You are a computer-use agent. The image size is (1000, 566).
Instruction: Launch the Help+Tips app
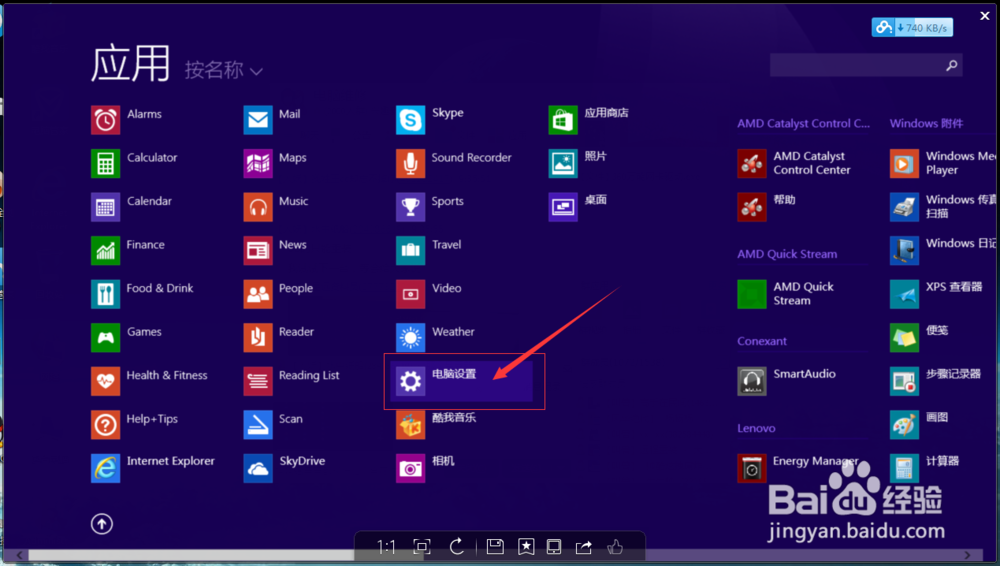pos(135,424)
